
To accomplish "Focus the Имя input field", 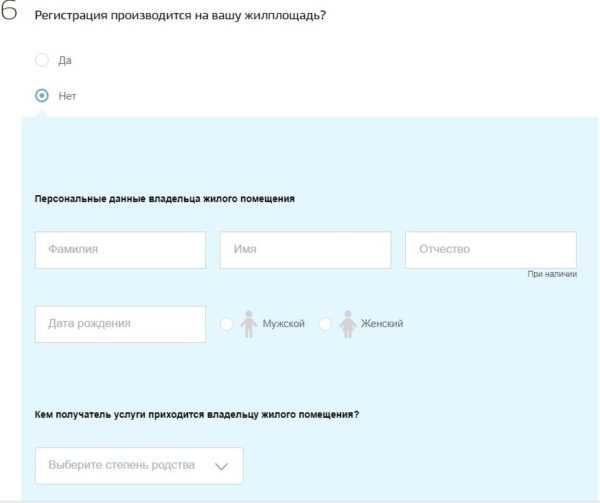I will click(x=305, y=250).
